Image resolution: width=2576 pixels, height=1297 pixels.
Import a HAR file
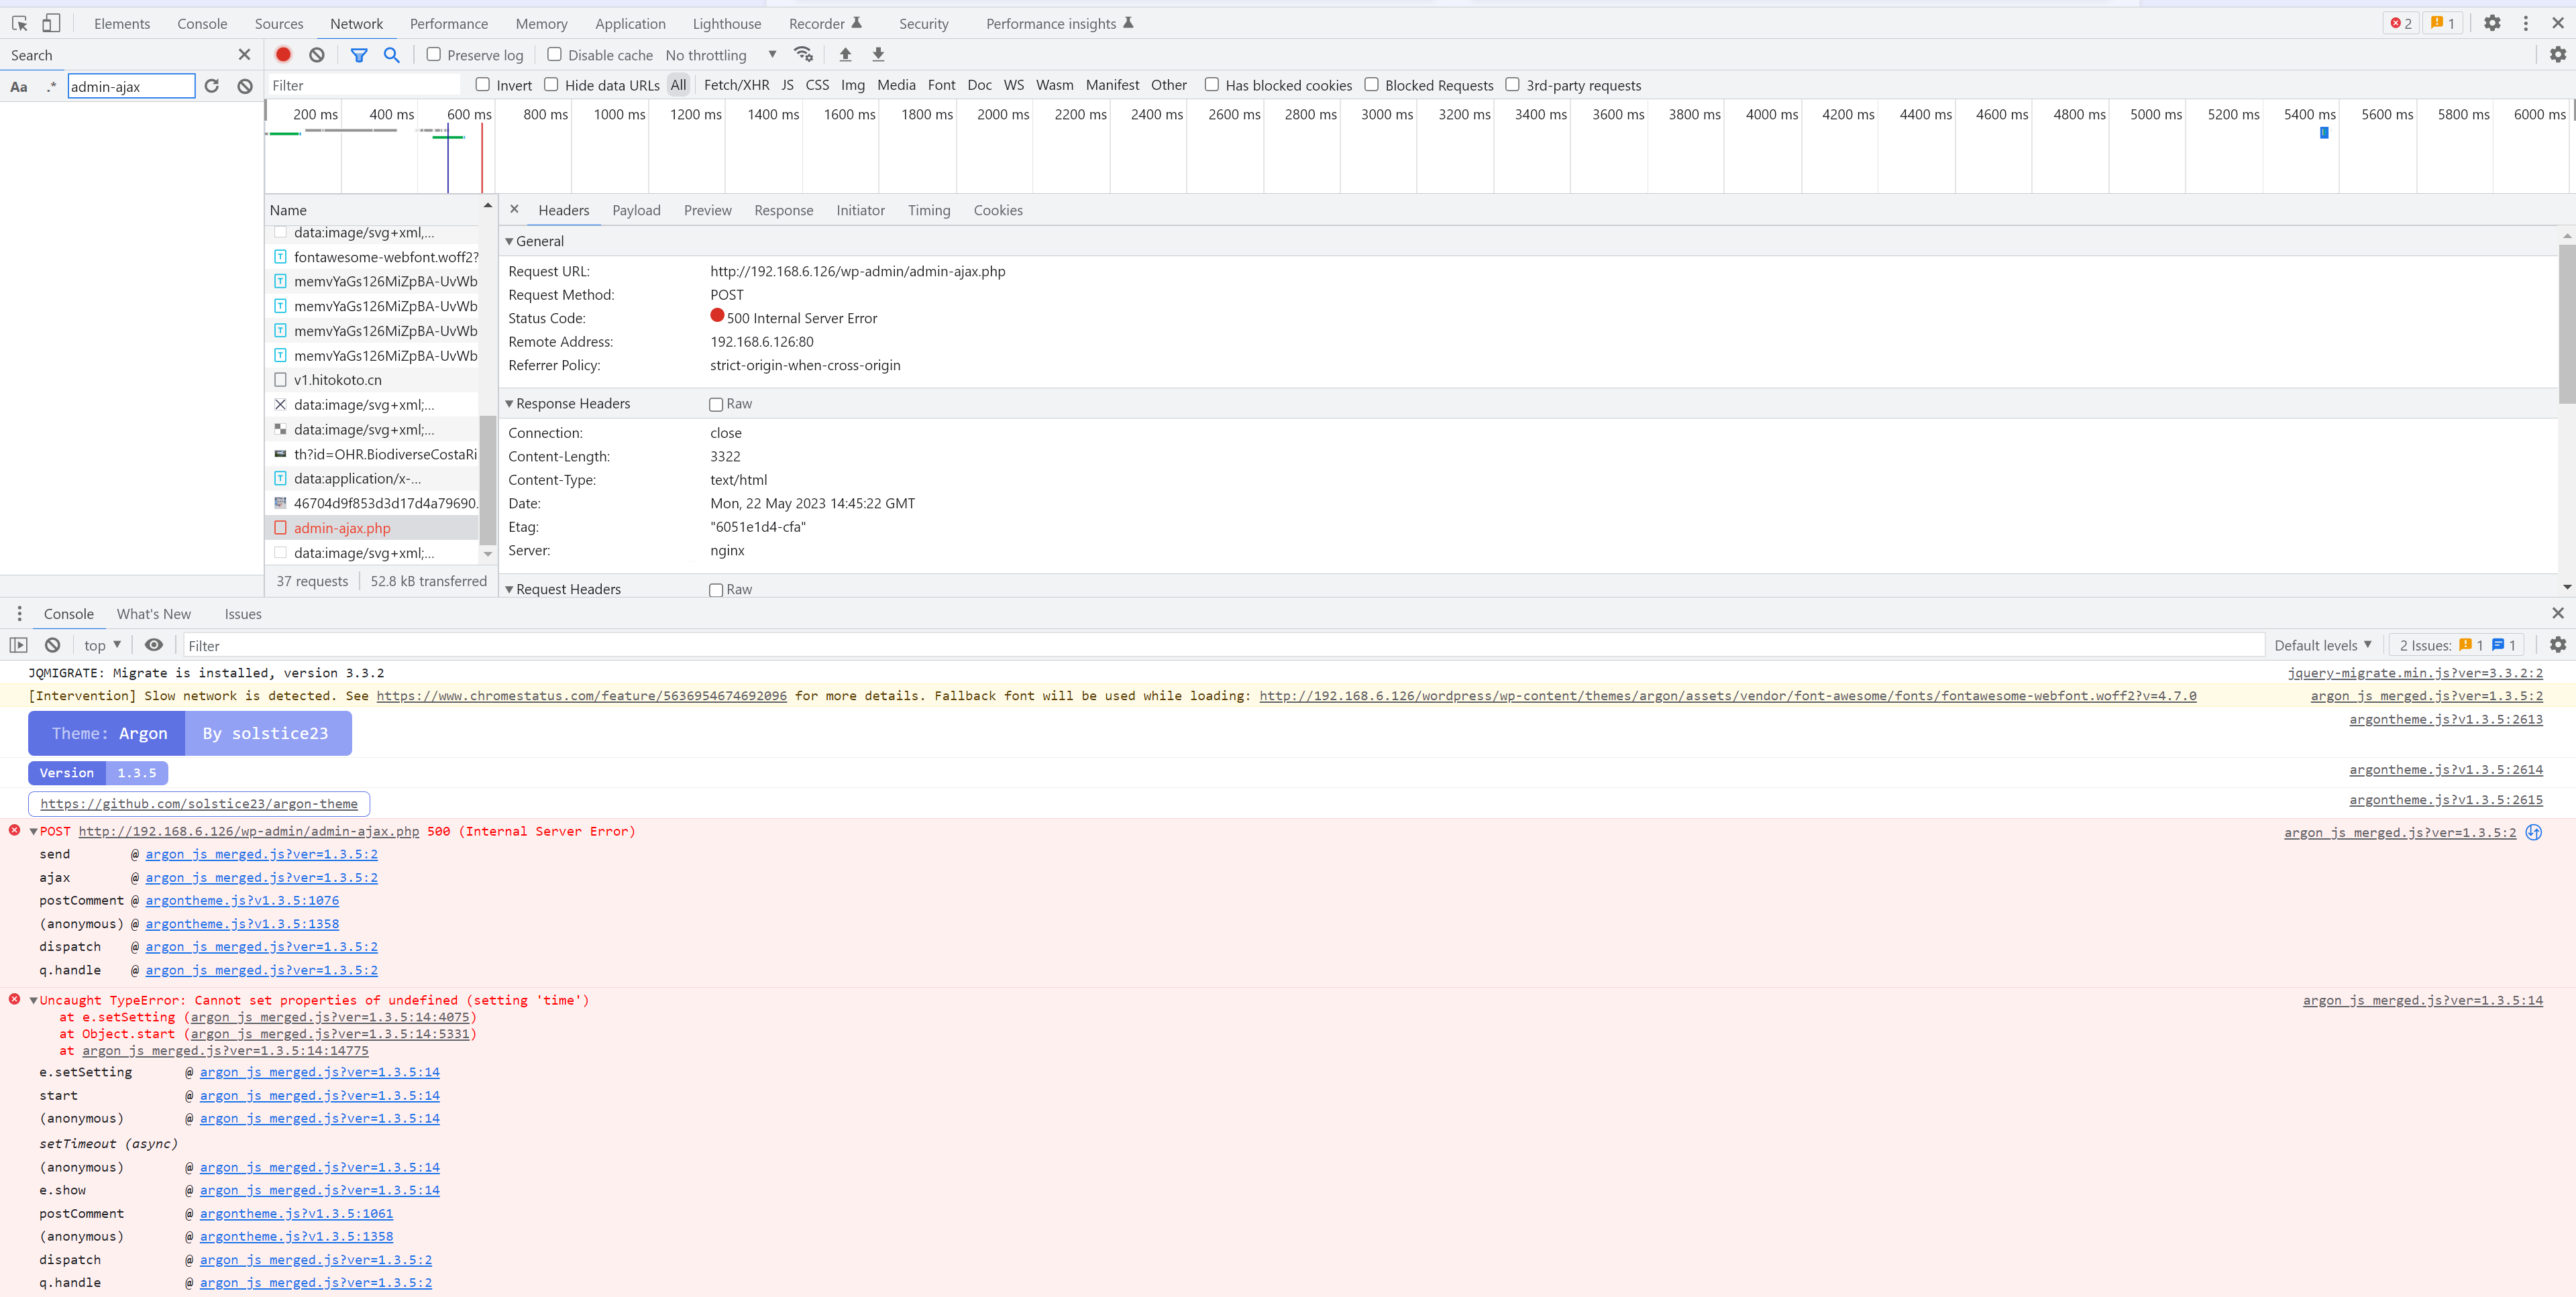(845, 54)
